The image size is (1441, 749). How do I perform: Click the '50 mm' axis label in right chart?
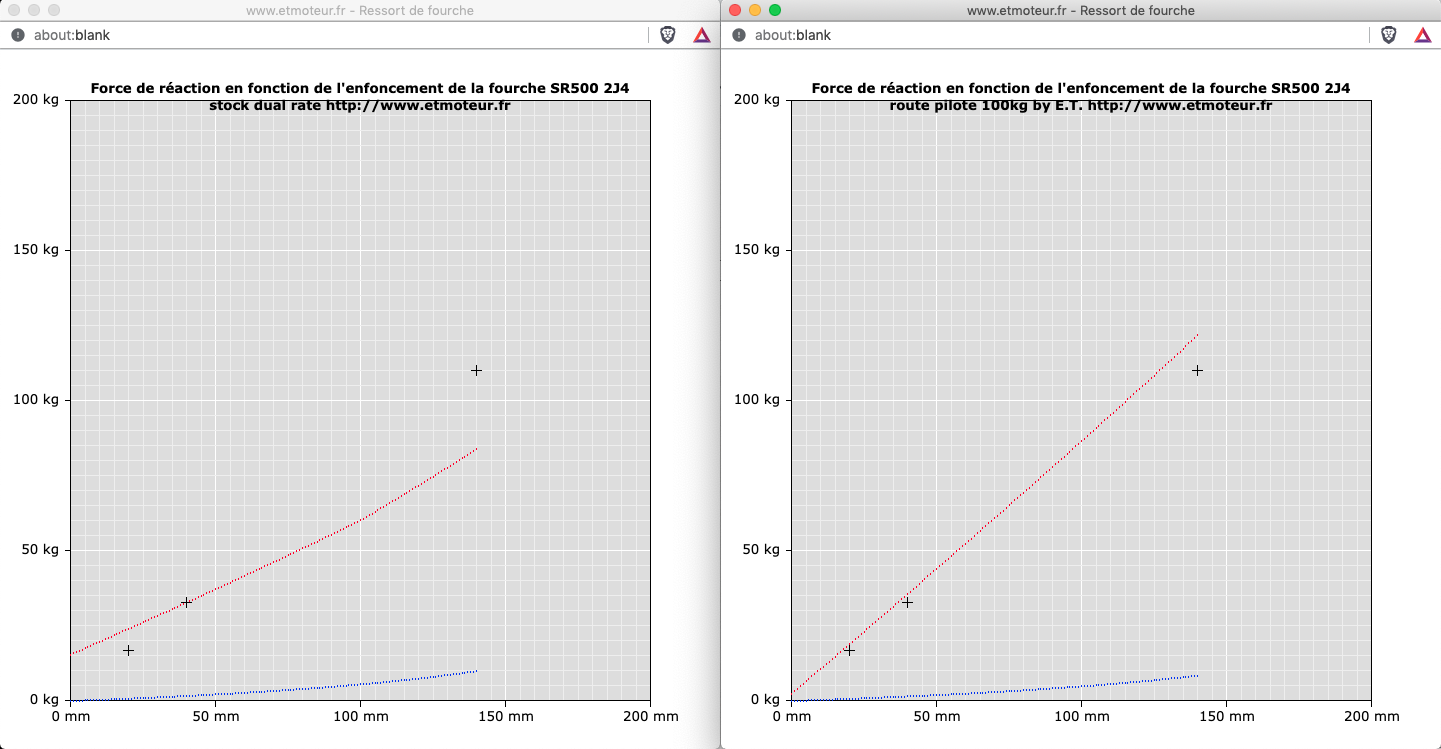(x=936, y=717)
